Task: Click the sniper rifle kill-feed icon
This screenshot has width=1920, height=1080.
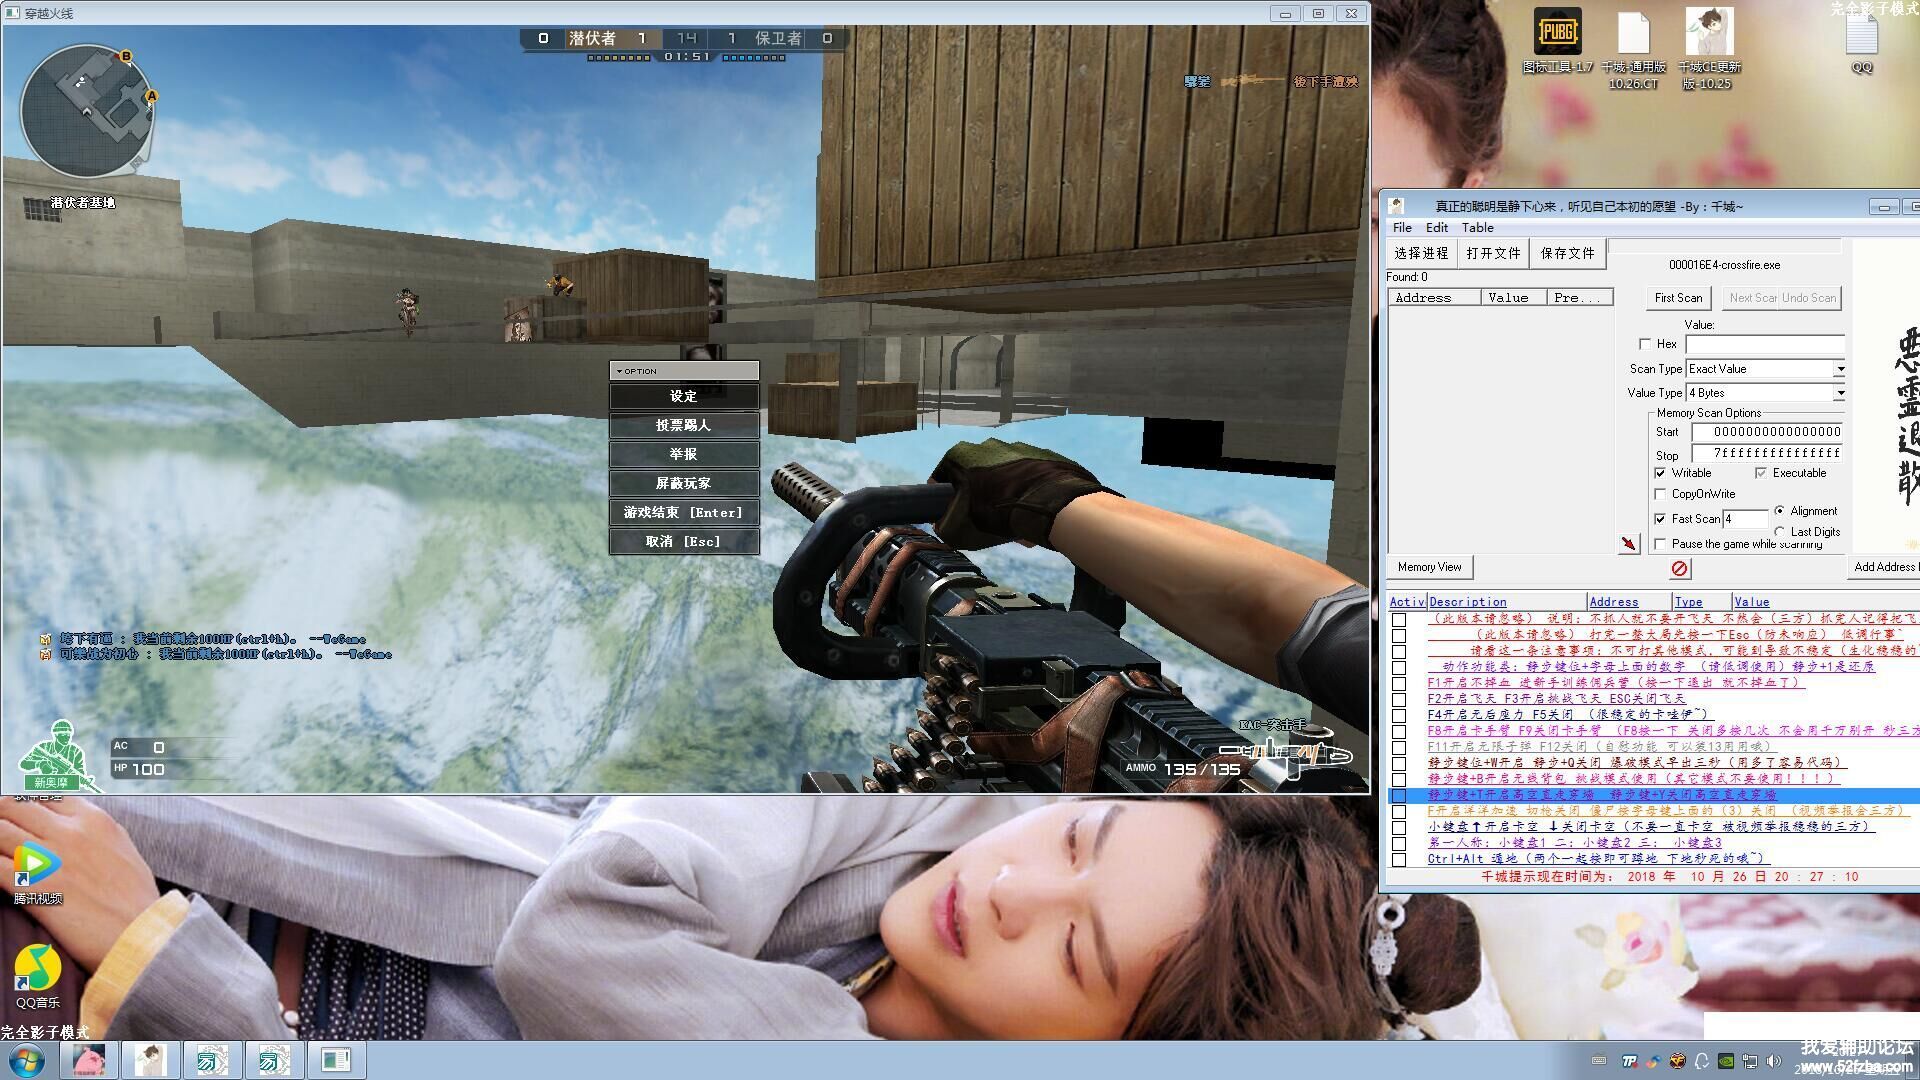Action: (x=1252, y=81)
